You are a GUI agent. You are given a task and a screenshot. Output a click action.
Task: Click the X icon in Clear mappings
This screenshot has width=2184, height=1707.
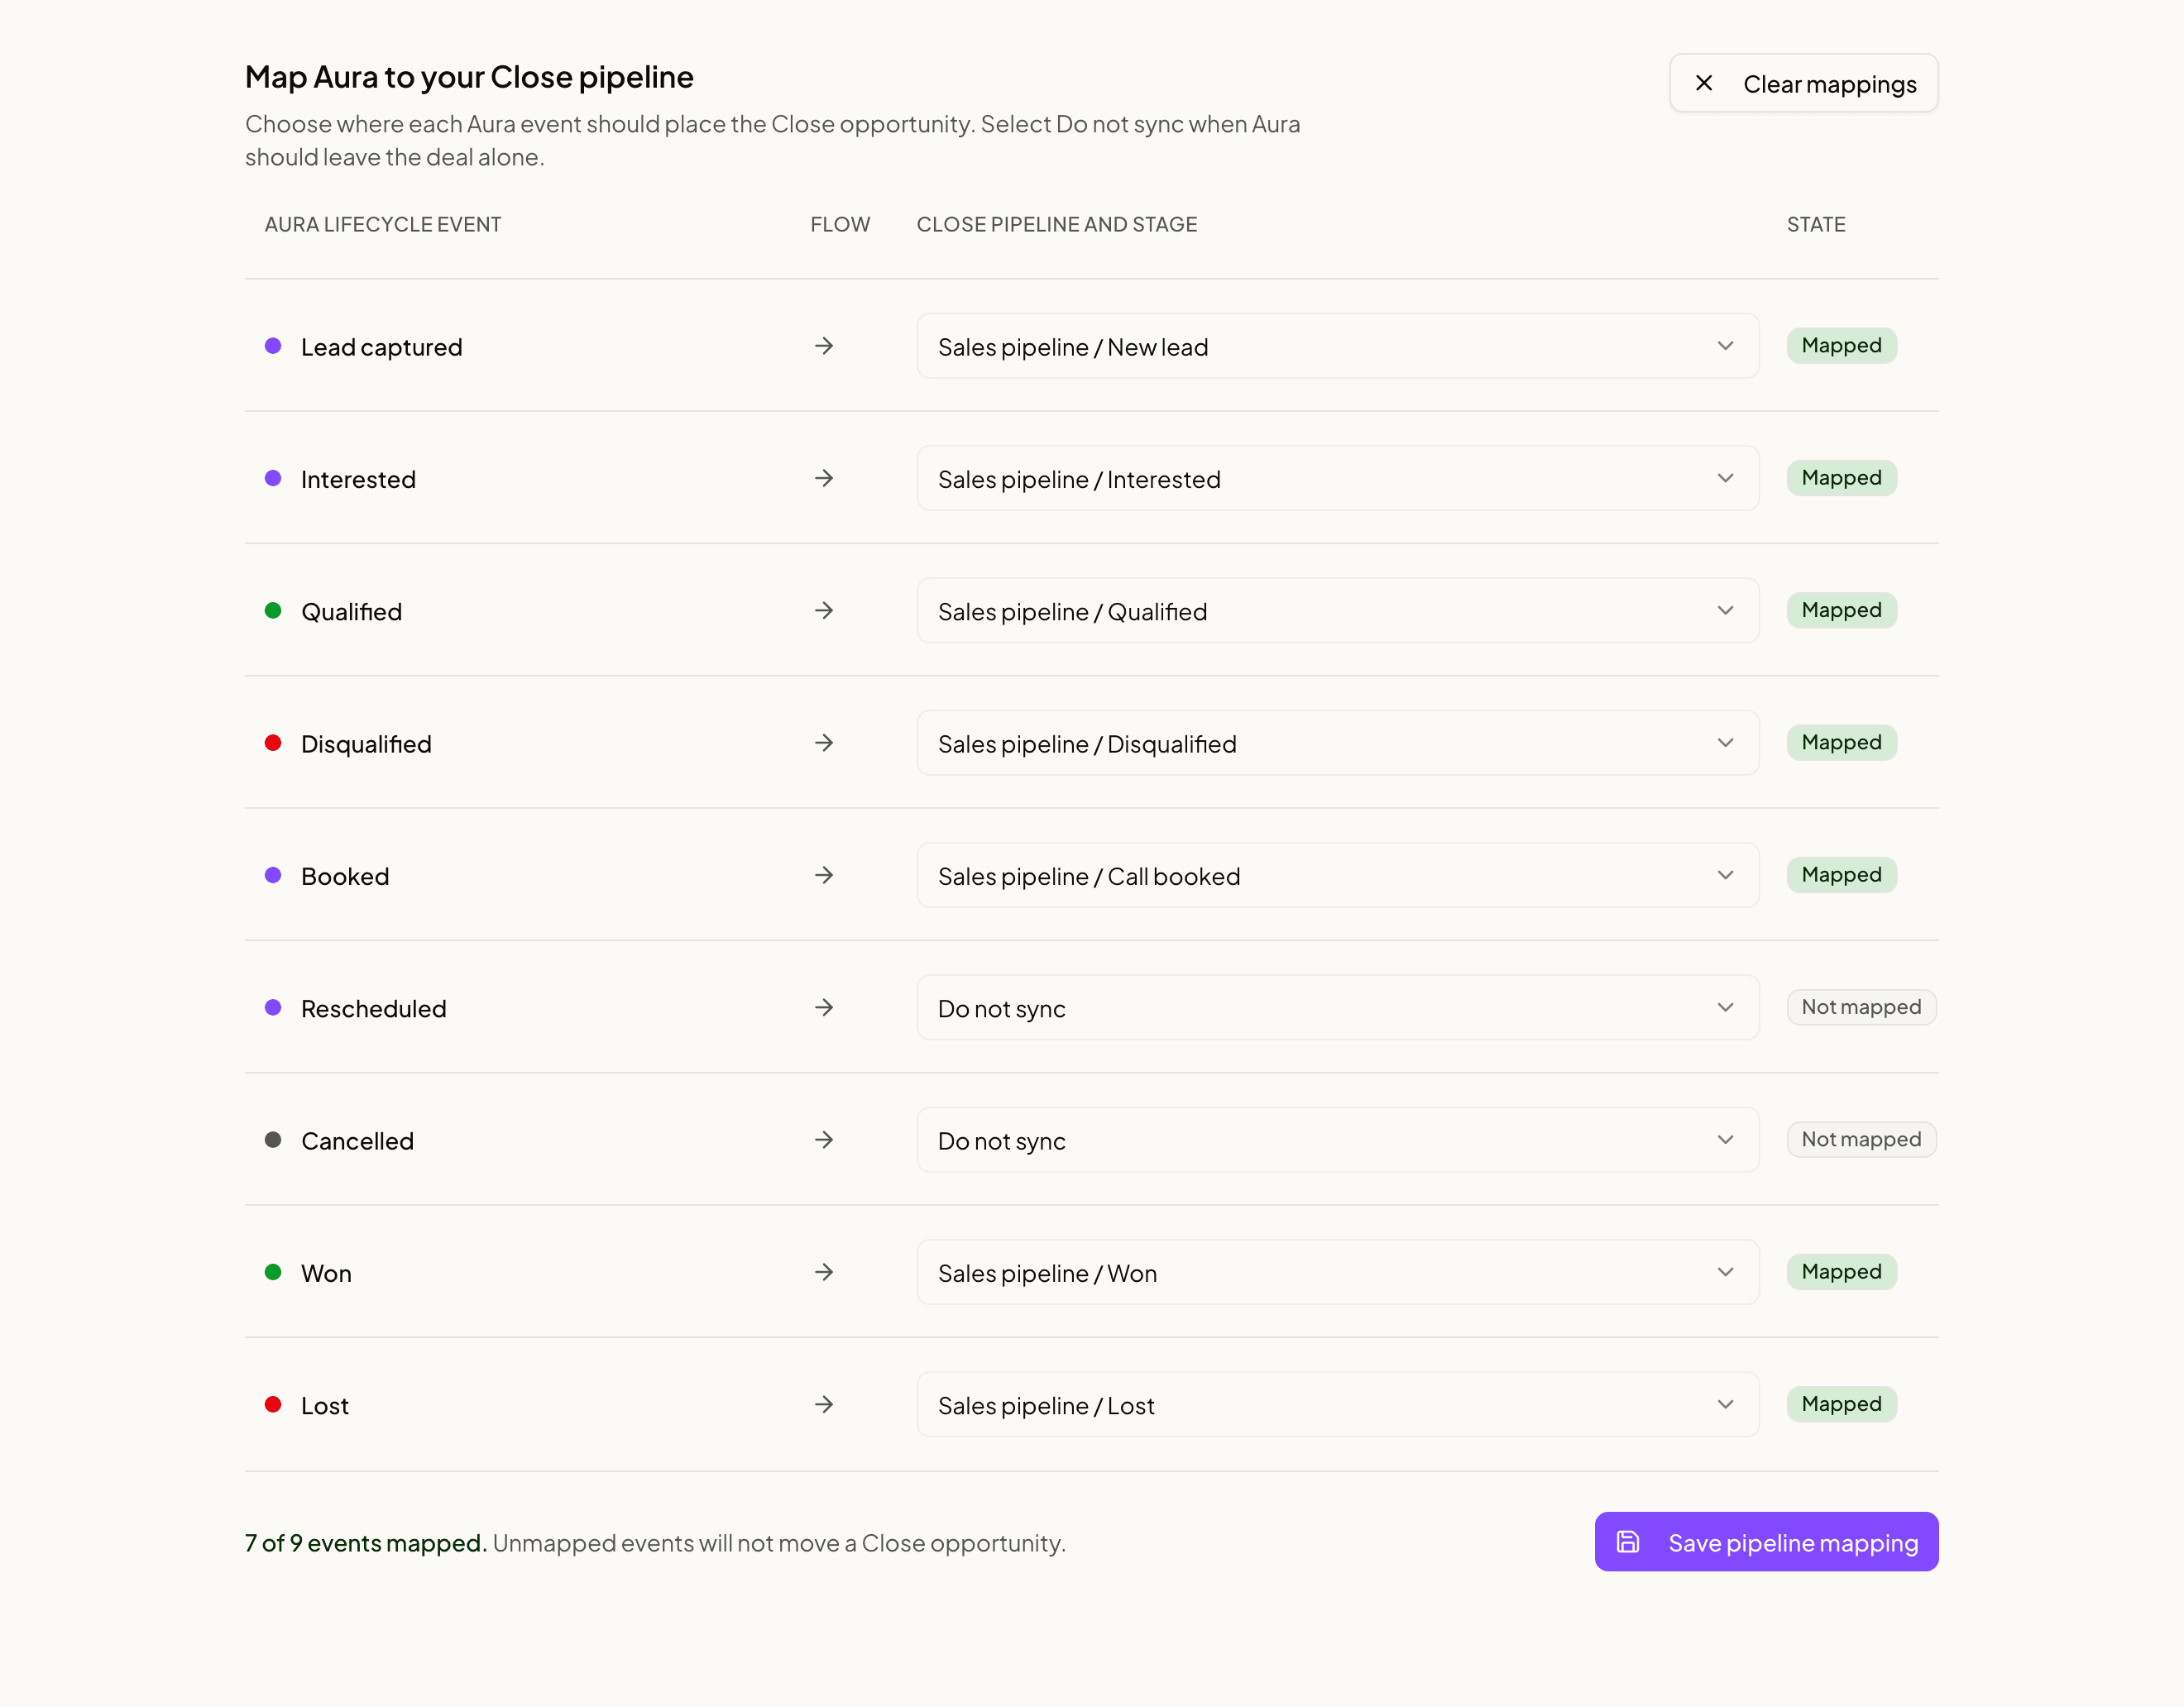1704,83
